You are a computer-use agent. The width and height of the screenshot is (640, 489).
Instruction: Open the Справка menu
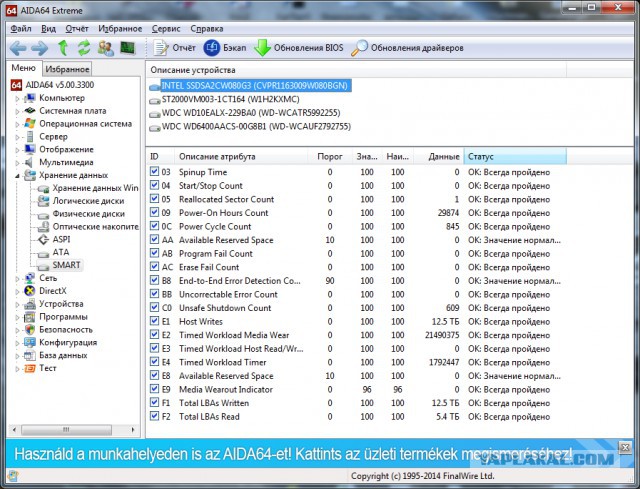click(207, 29)
